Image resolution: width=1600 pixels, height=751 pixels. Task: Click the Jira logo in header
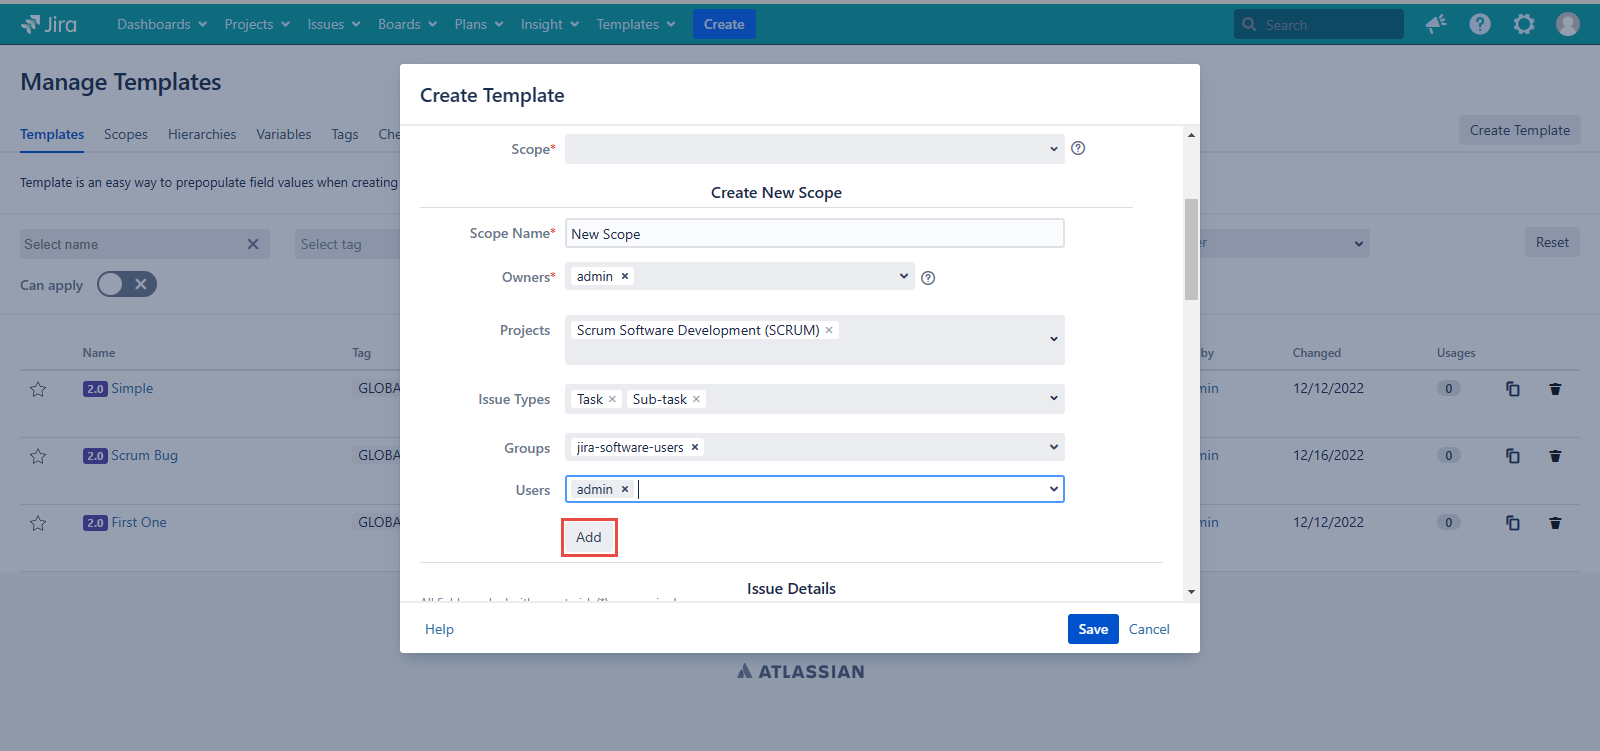click(49, 24)
